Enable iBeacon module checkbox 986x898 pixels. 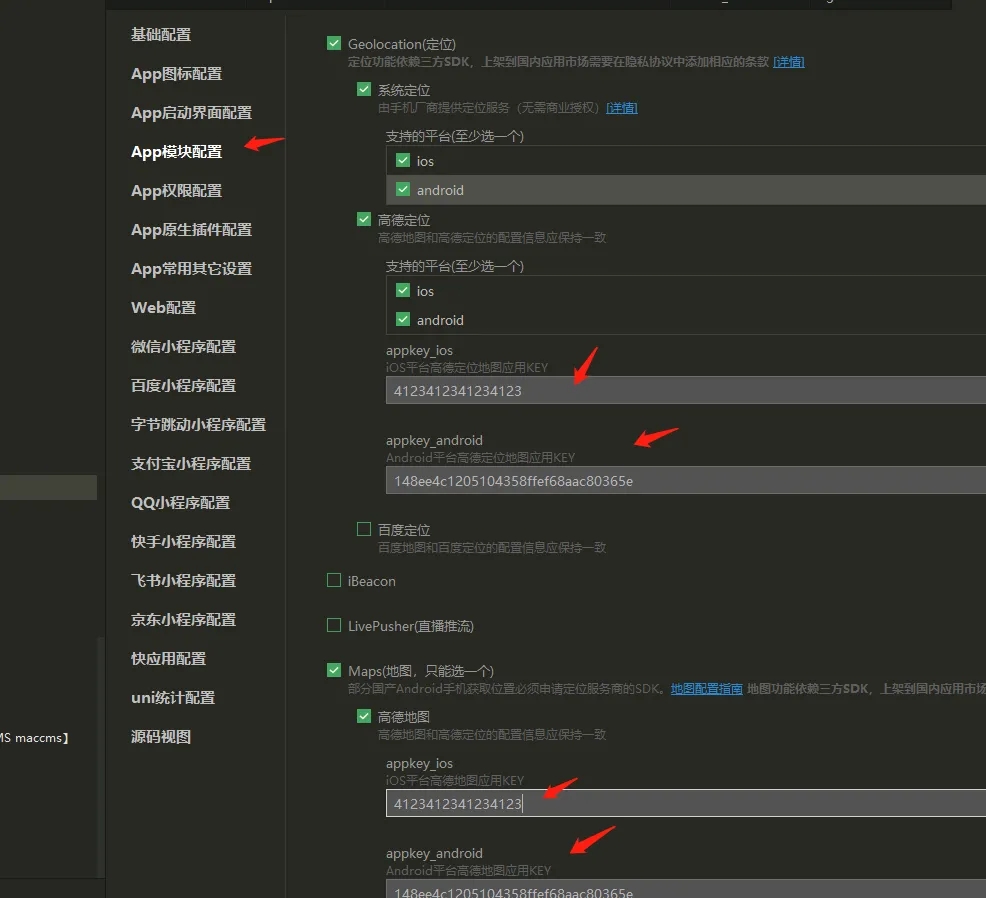point(334,580)
